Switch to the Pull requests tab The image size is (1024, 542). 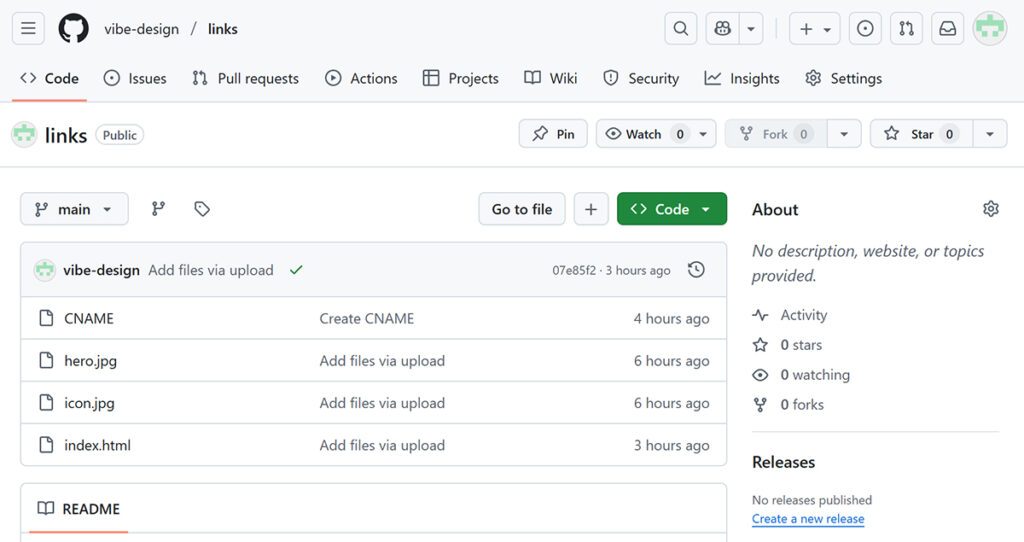click(246, 78)
